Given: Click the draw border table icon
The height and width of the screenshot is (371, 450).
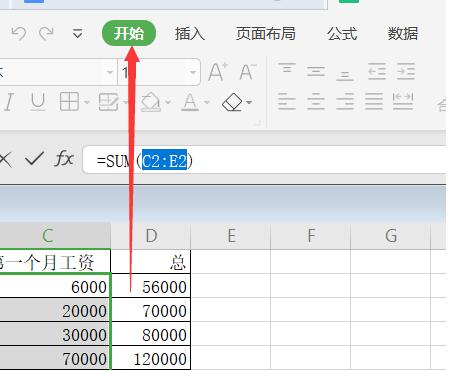Looking at the screenshot, I should [x=109, y=102].
